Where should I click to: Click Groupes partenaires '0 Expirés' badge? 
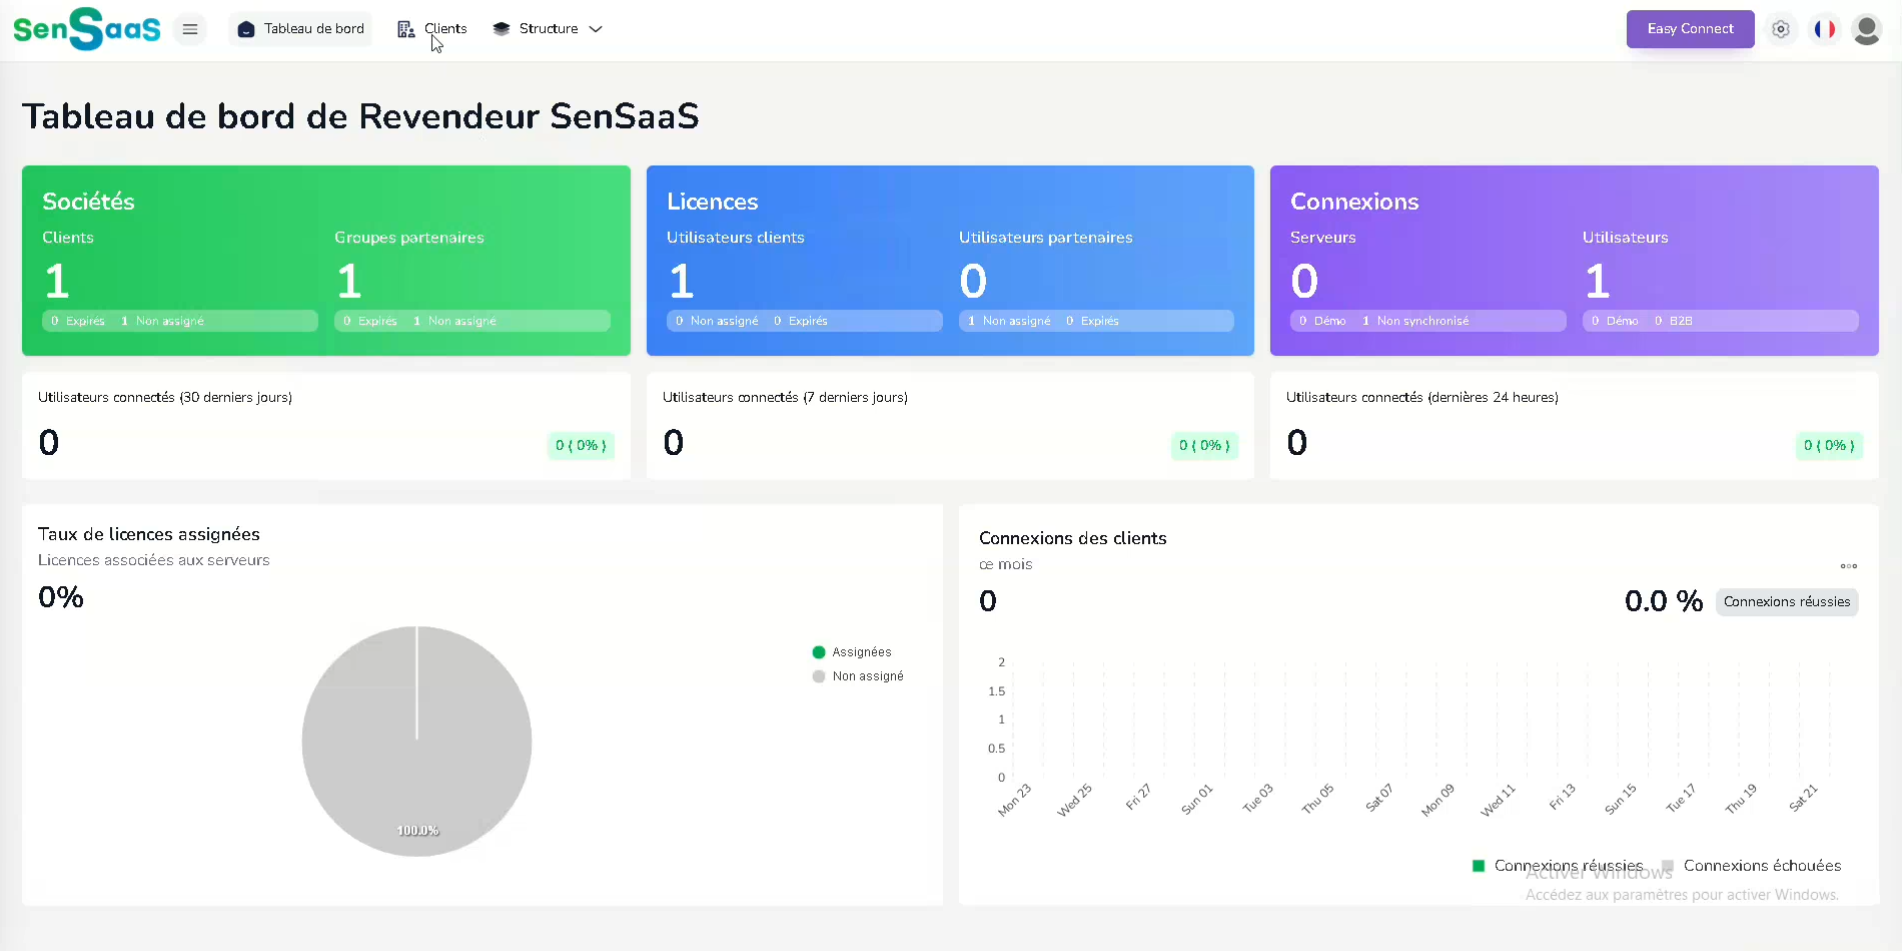pyautogui.click(x=370, y=321)
